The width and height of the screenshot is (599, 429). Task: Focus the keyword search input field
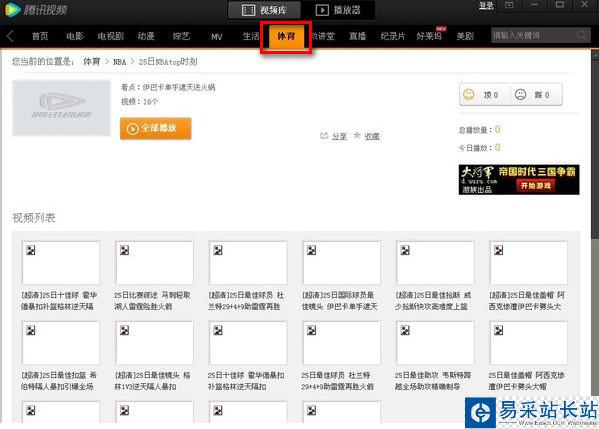pos(533,36)
